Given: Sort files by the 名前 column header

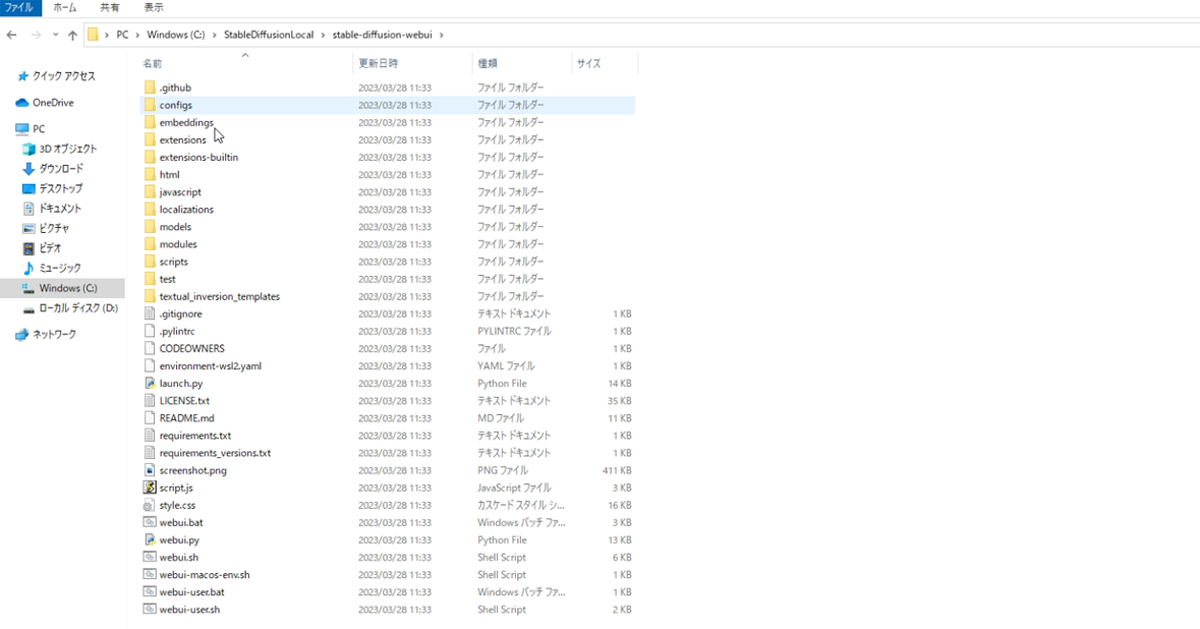Looking at the screenshot, I should click(x=153, y=63).
